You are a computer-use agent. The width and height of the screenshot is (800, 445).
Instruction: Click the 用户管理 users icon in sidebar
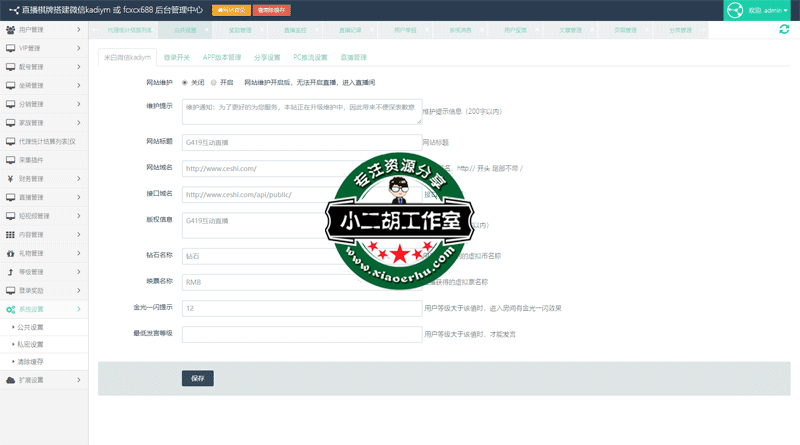(x=10, y=30)
